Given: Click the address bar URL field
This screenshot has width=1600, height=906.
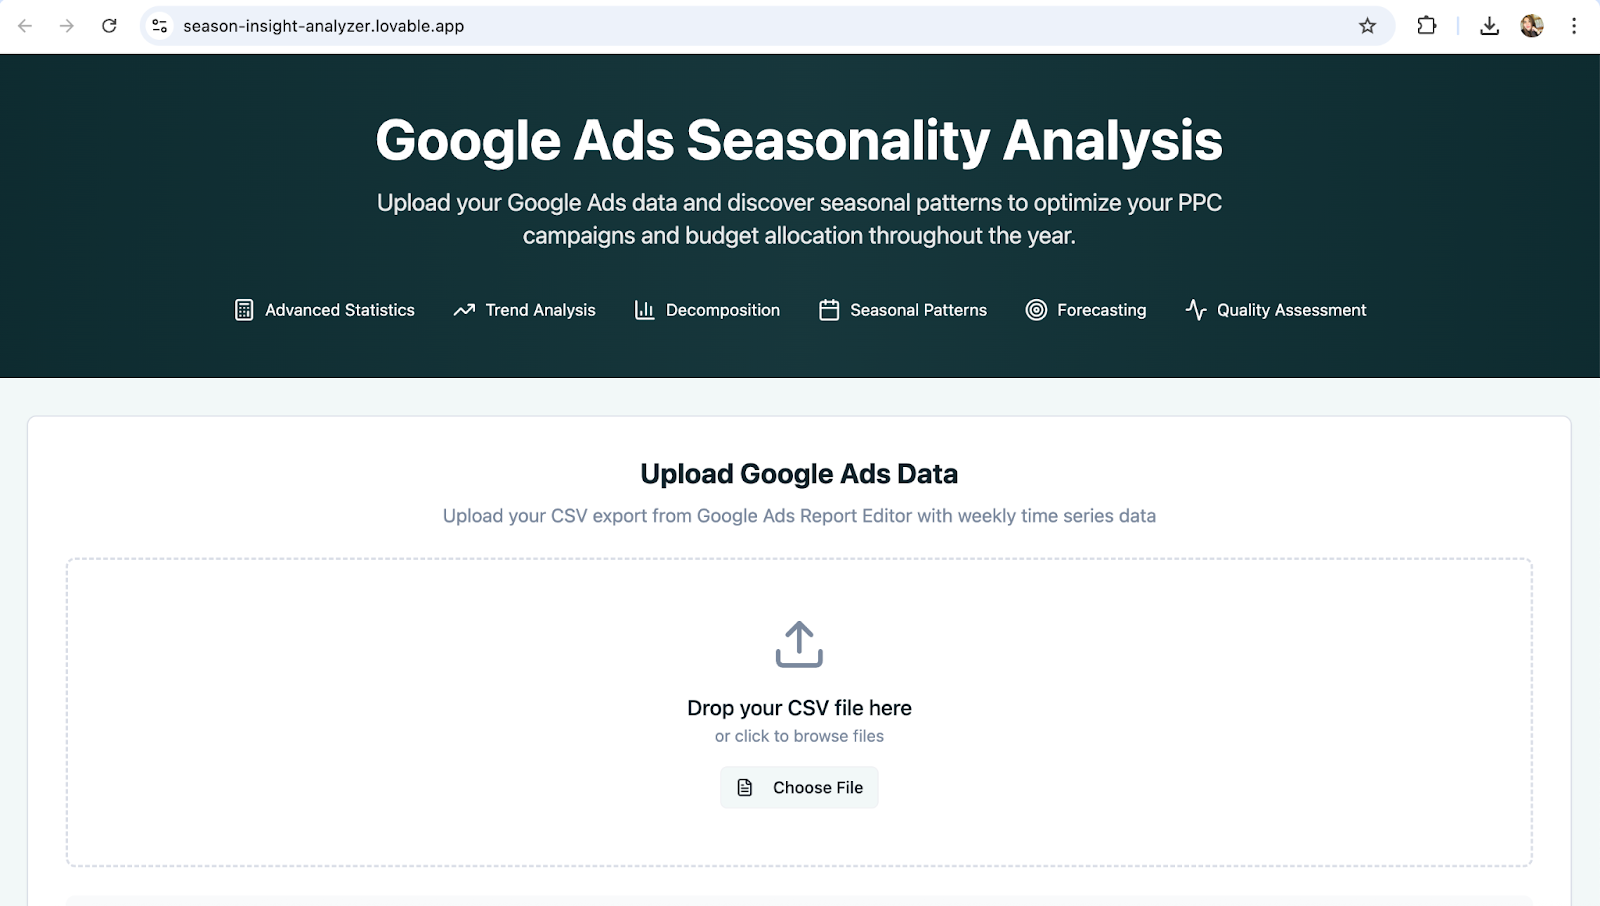Looking at the screenshot, I should point(760,26).
